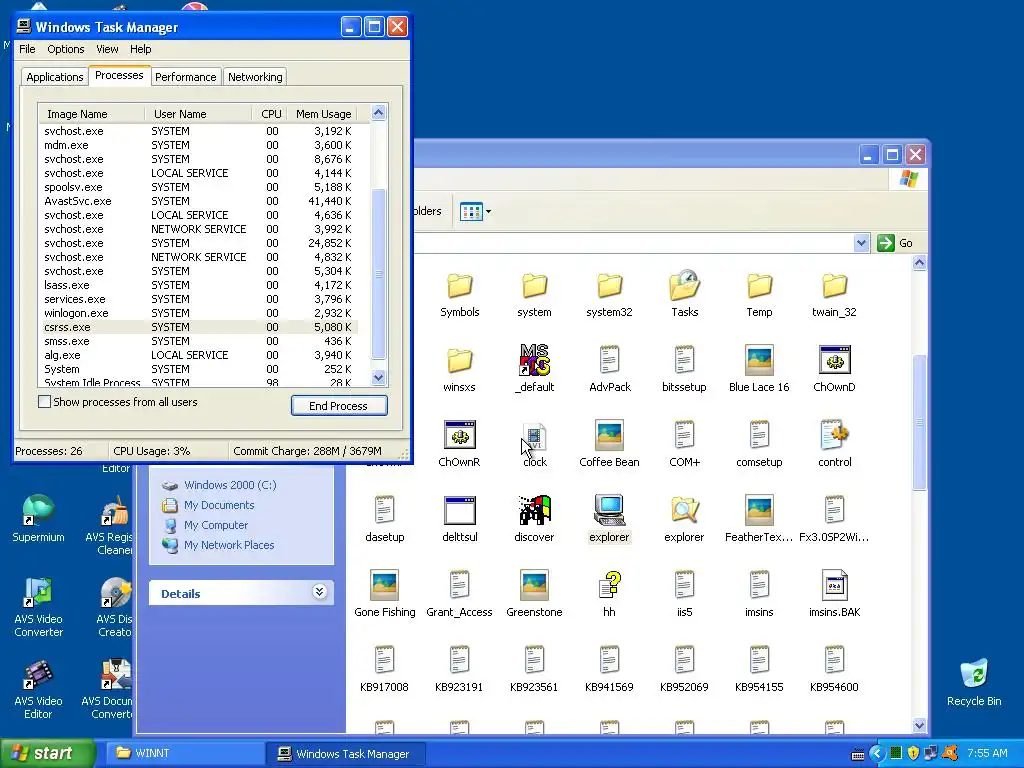Click the WINNT window vertical scrollbar thumb
Viewport: 1024px width, 768px height.
pyautogui.click(x=920, y=423)
